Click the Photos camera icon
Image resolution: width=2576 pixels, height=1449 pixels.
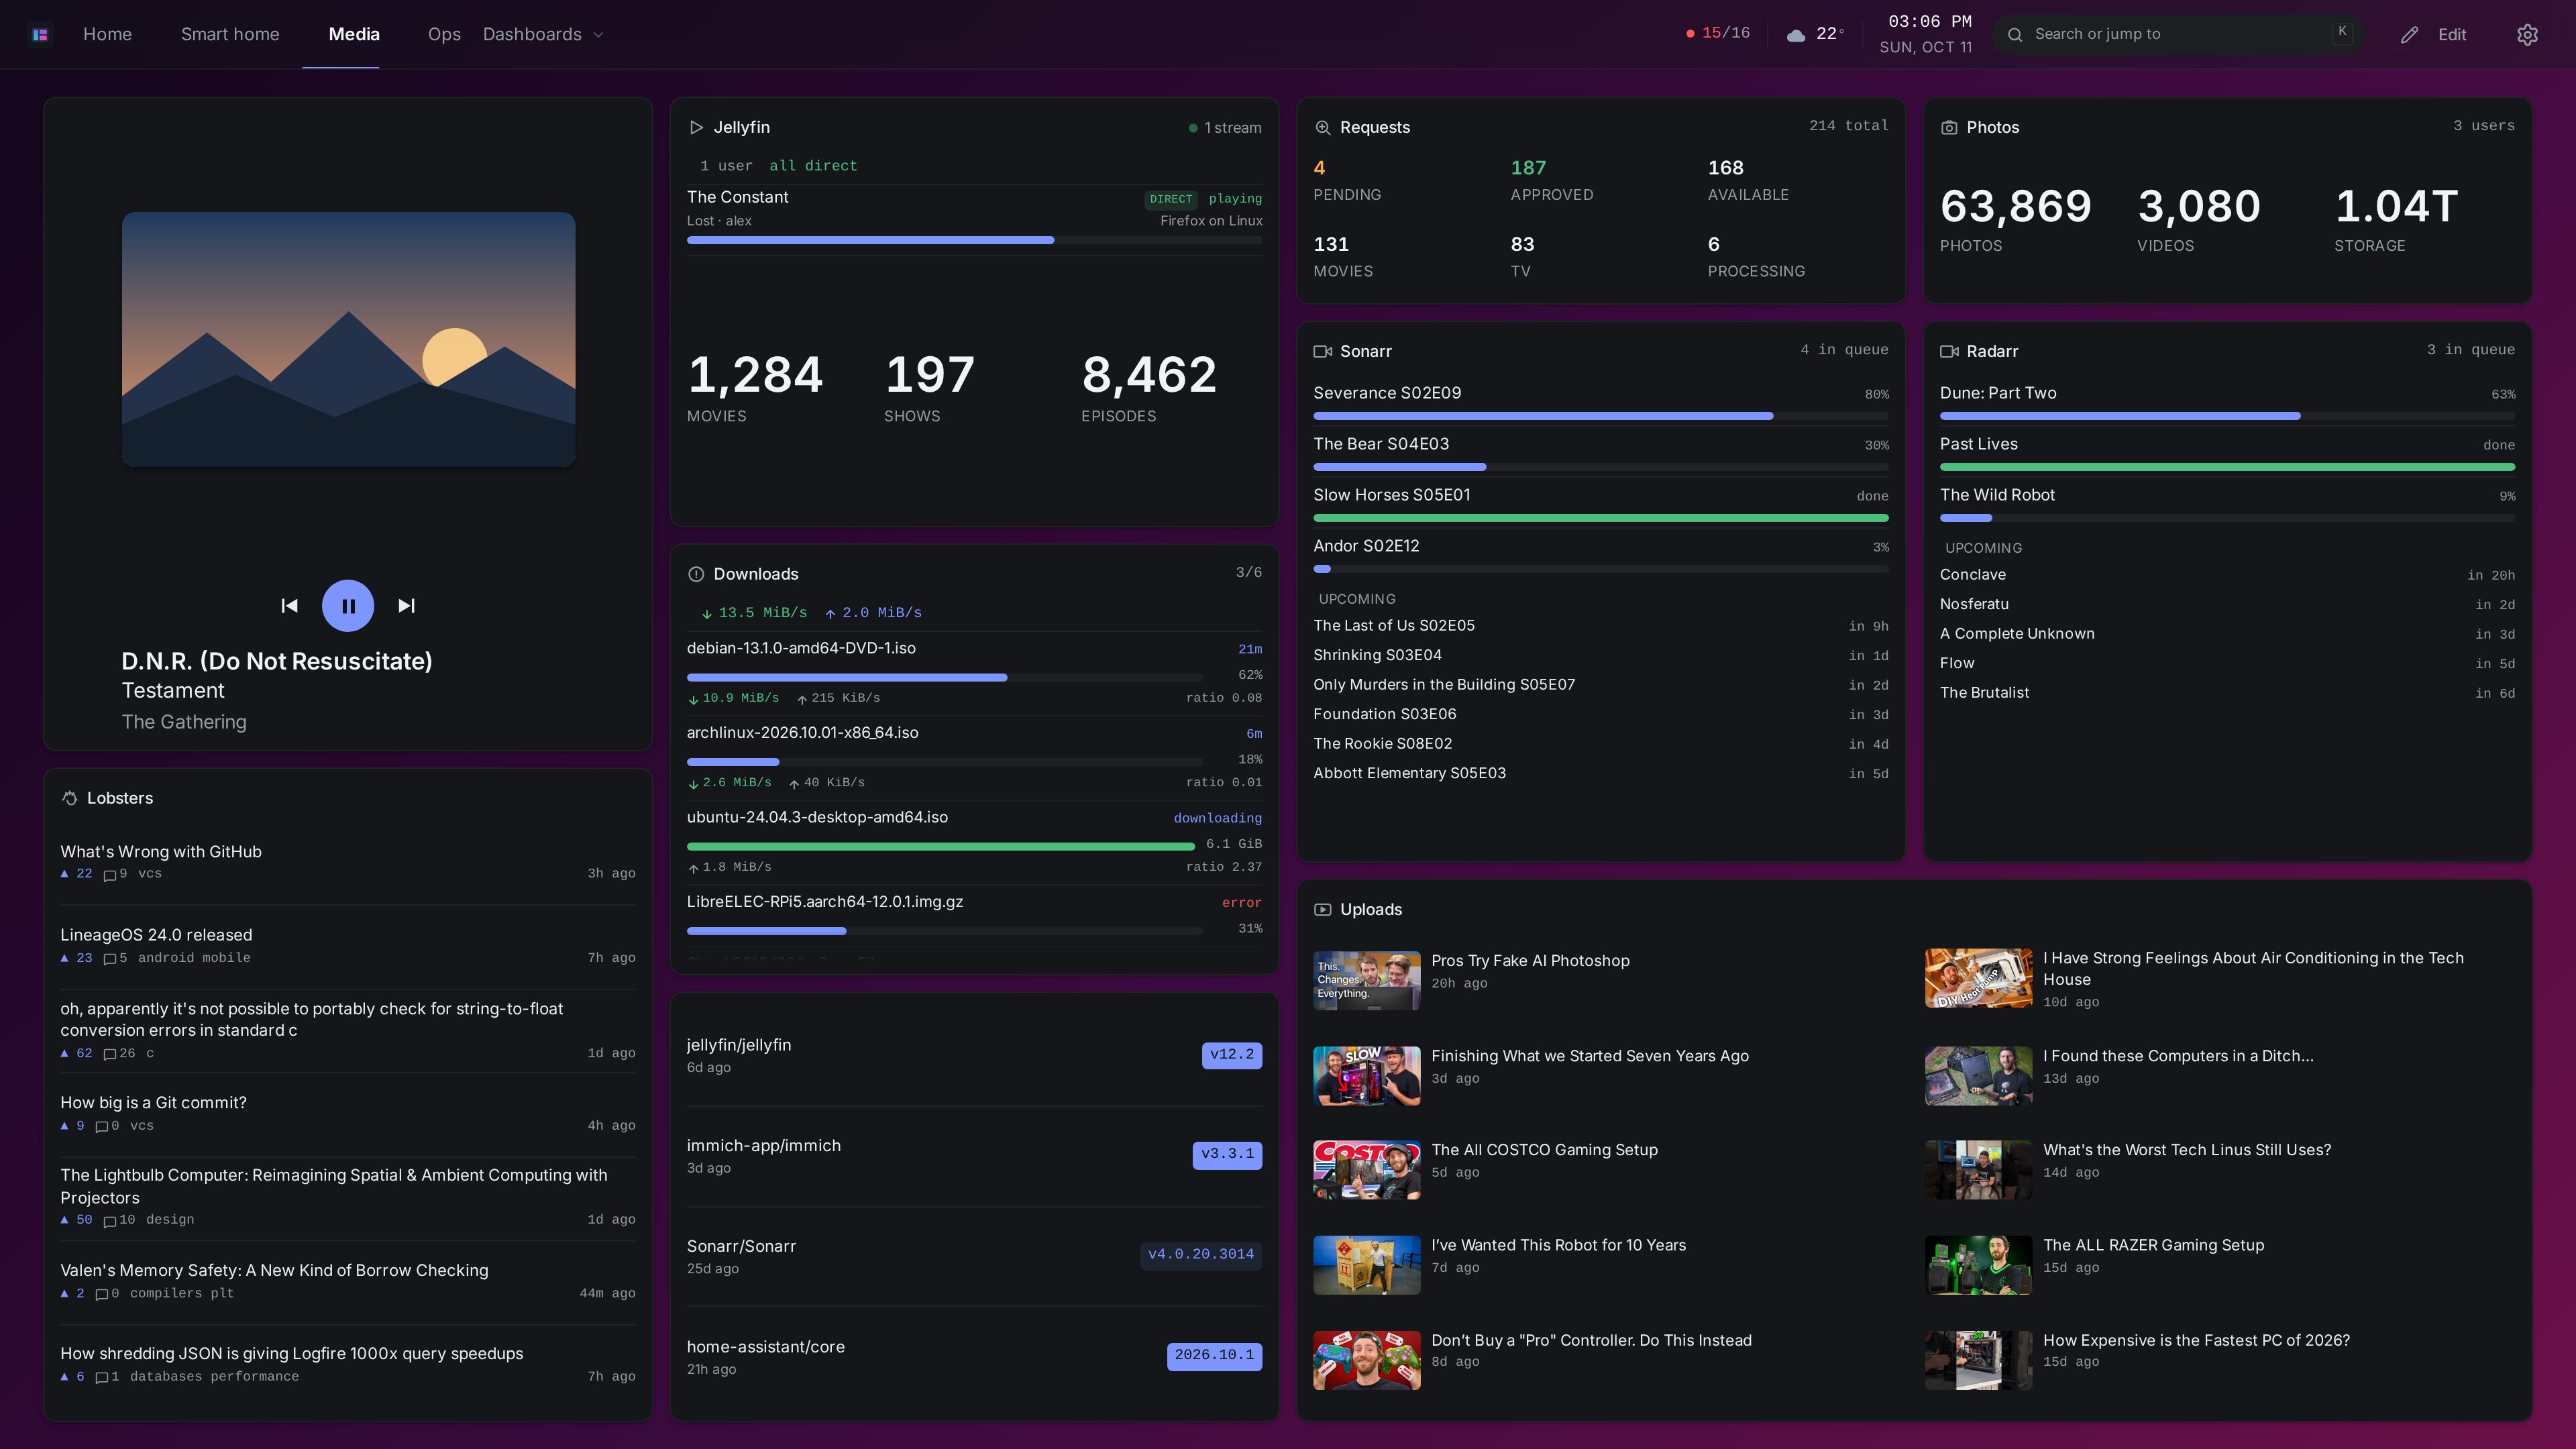(x=1949, y=127)
